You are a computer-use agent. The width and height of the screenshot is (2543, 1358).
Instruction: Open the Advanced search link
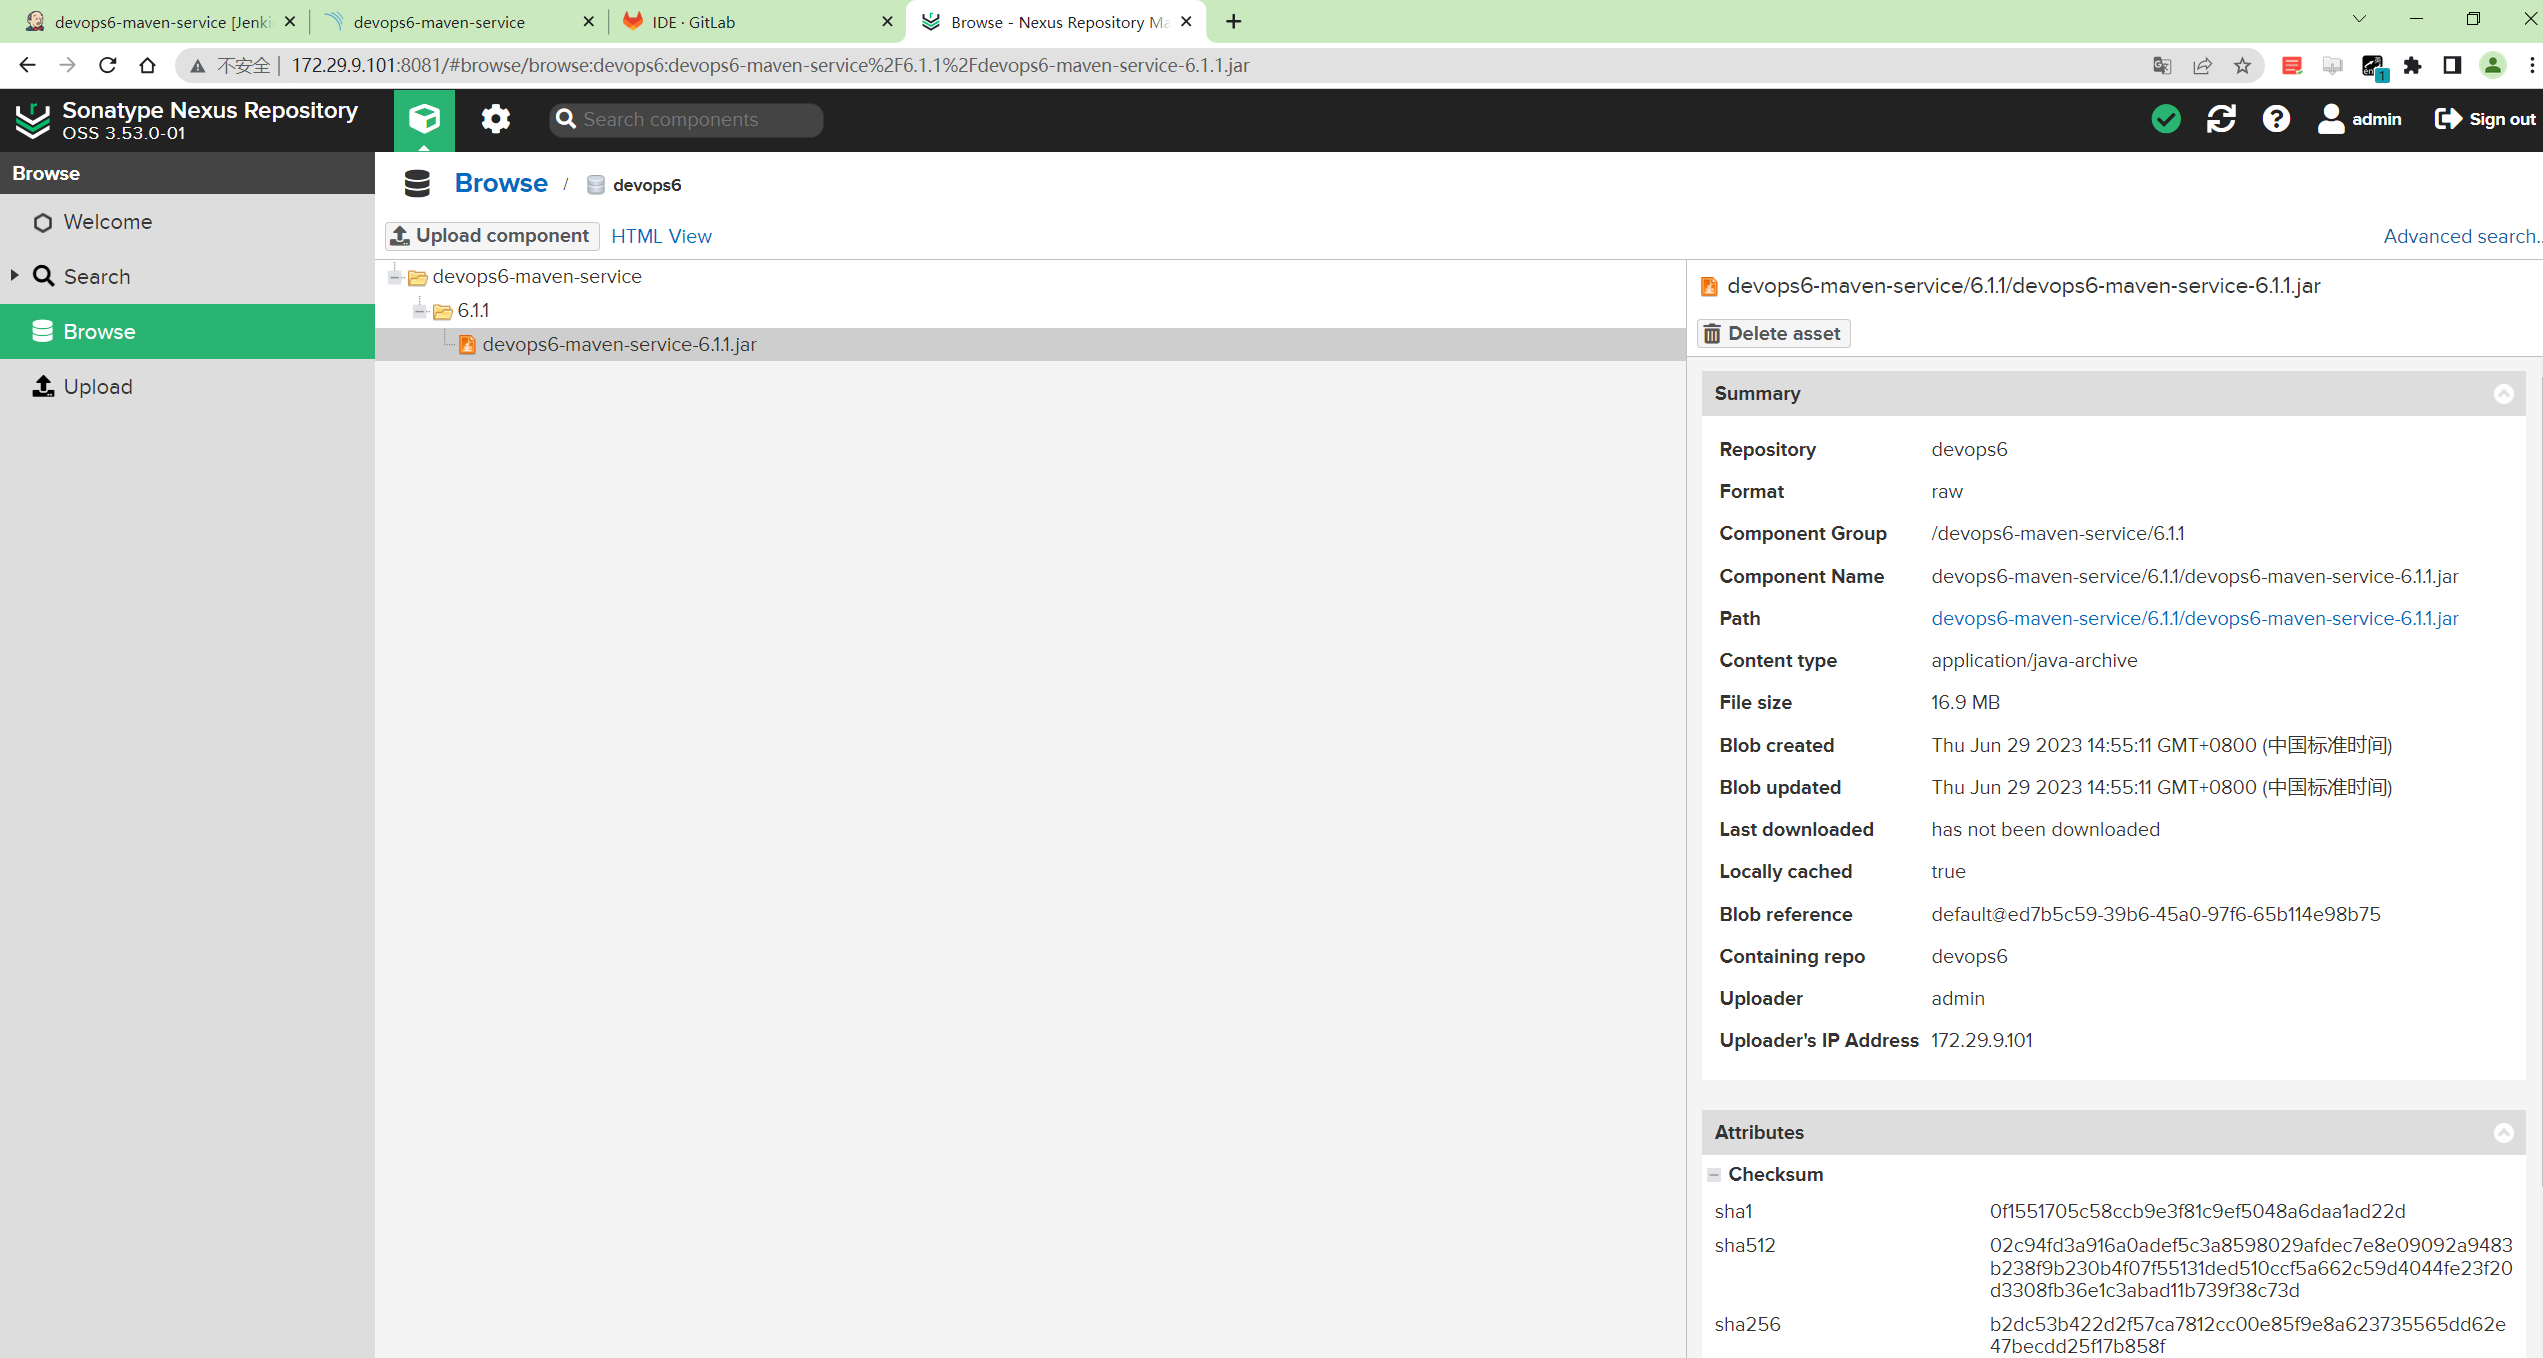tap(2461, 236)
